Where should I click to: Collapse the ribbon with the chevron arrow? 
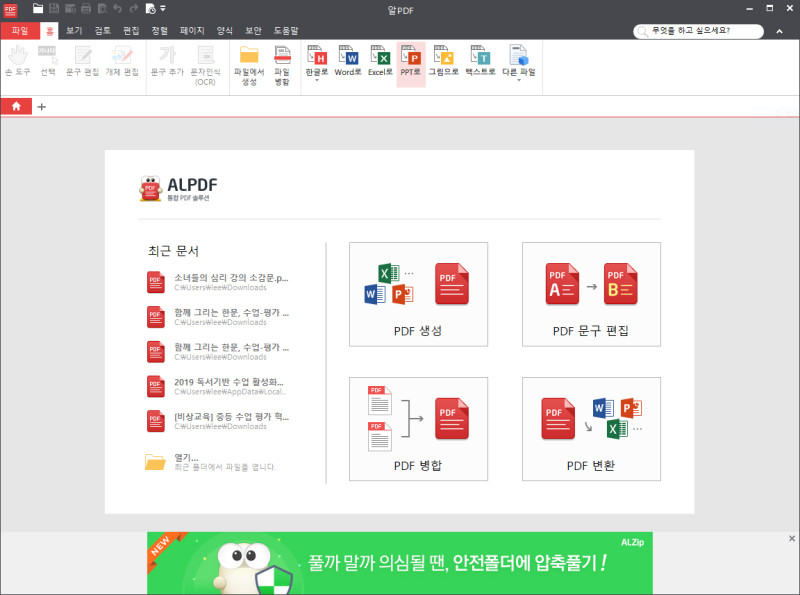(x=780, y=32)
